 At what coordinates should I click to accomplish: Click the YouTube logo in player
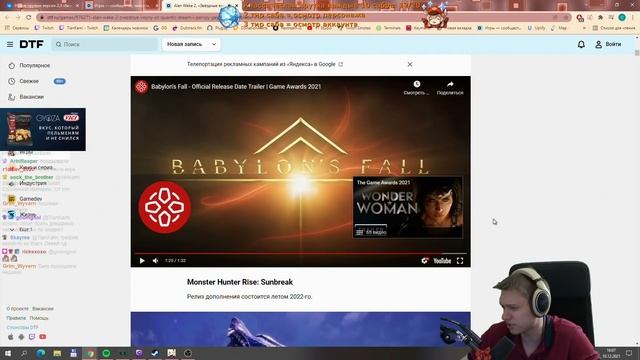coord(442,260)
